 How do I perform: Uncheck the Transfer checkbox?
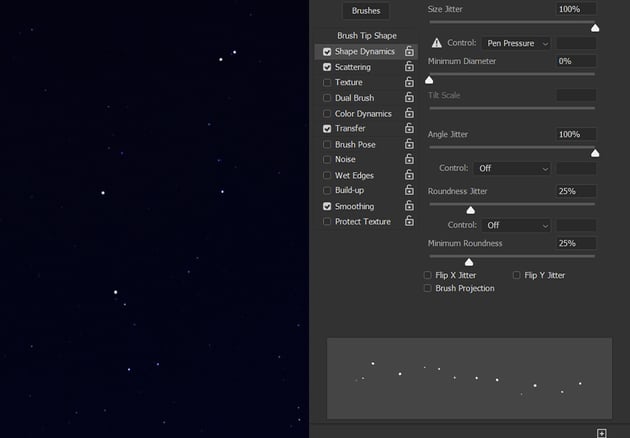pos(327,129)
